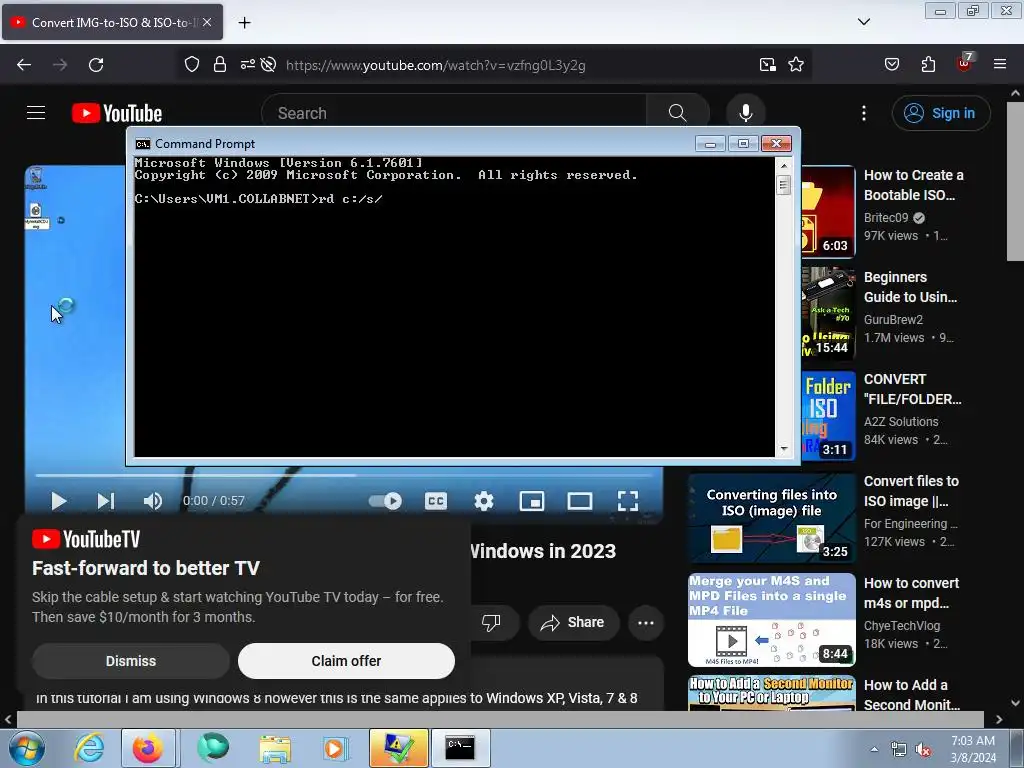The width and height of the screenshot is (1024, 768).
Task: Switch to Command Prompt taskbar button
Action: click(x=460, y=748)
